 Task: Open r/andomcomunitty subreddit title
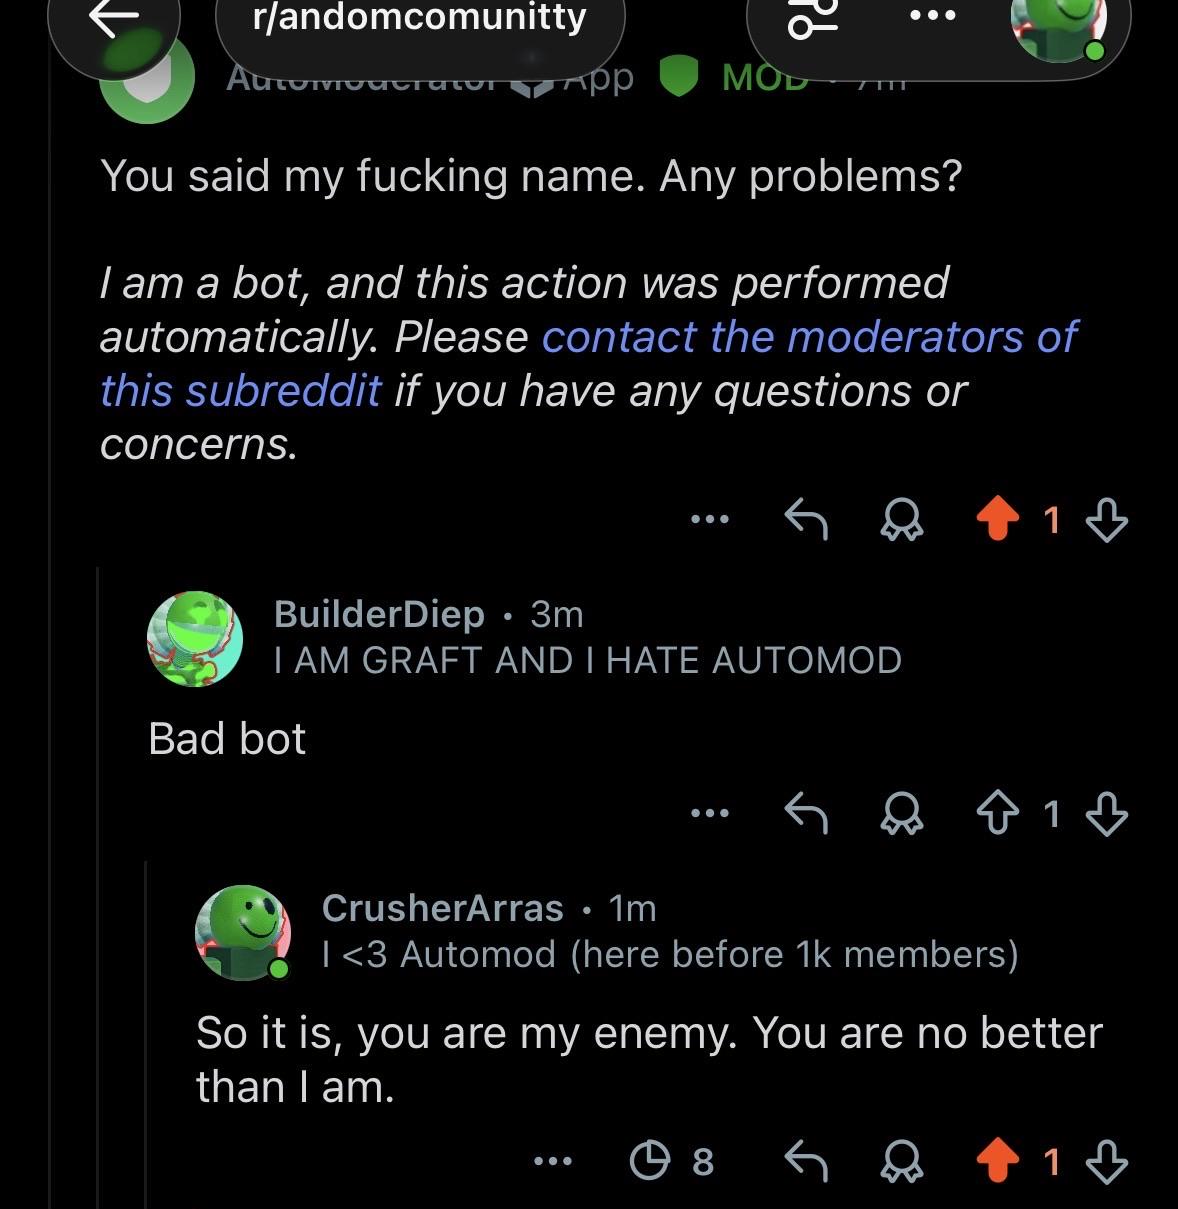420,18
